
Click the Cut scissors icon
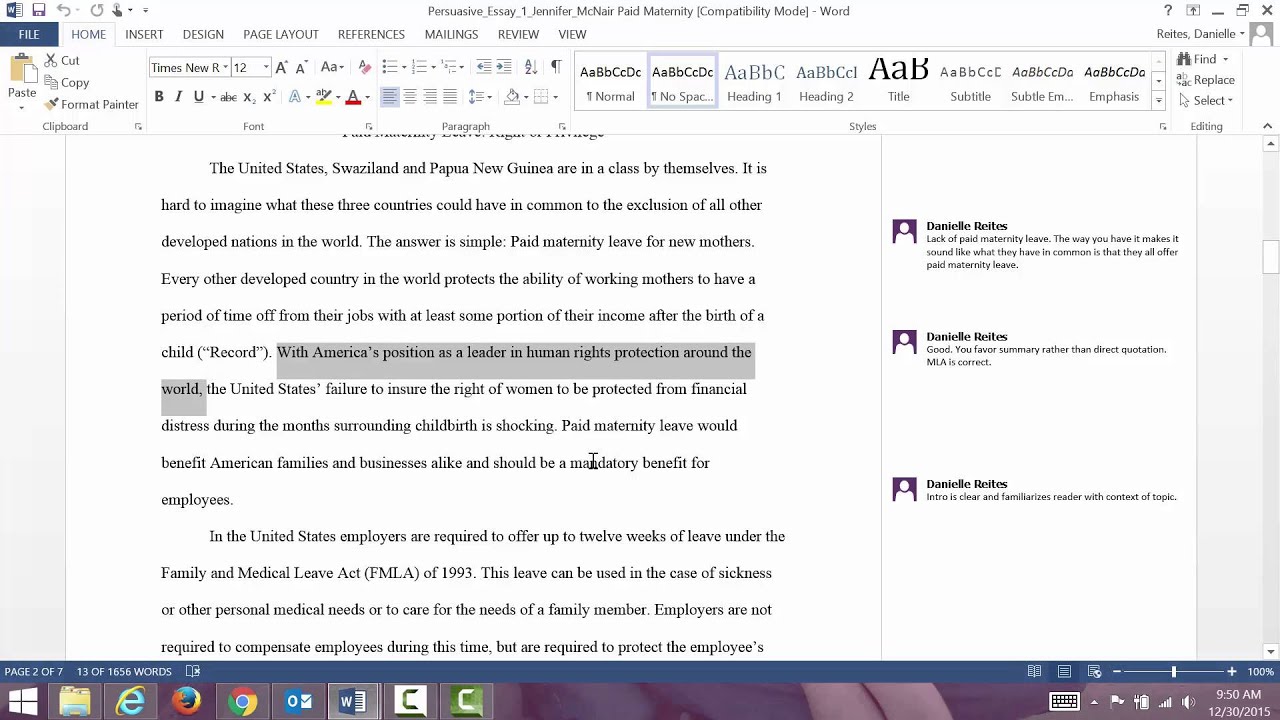pyautogui.click(x=50, y=61)
